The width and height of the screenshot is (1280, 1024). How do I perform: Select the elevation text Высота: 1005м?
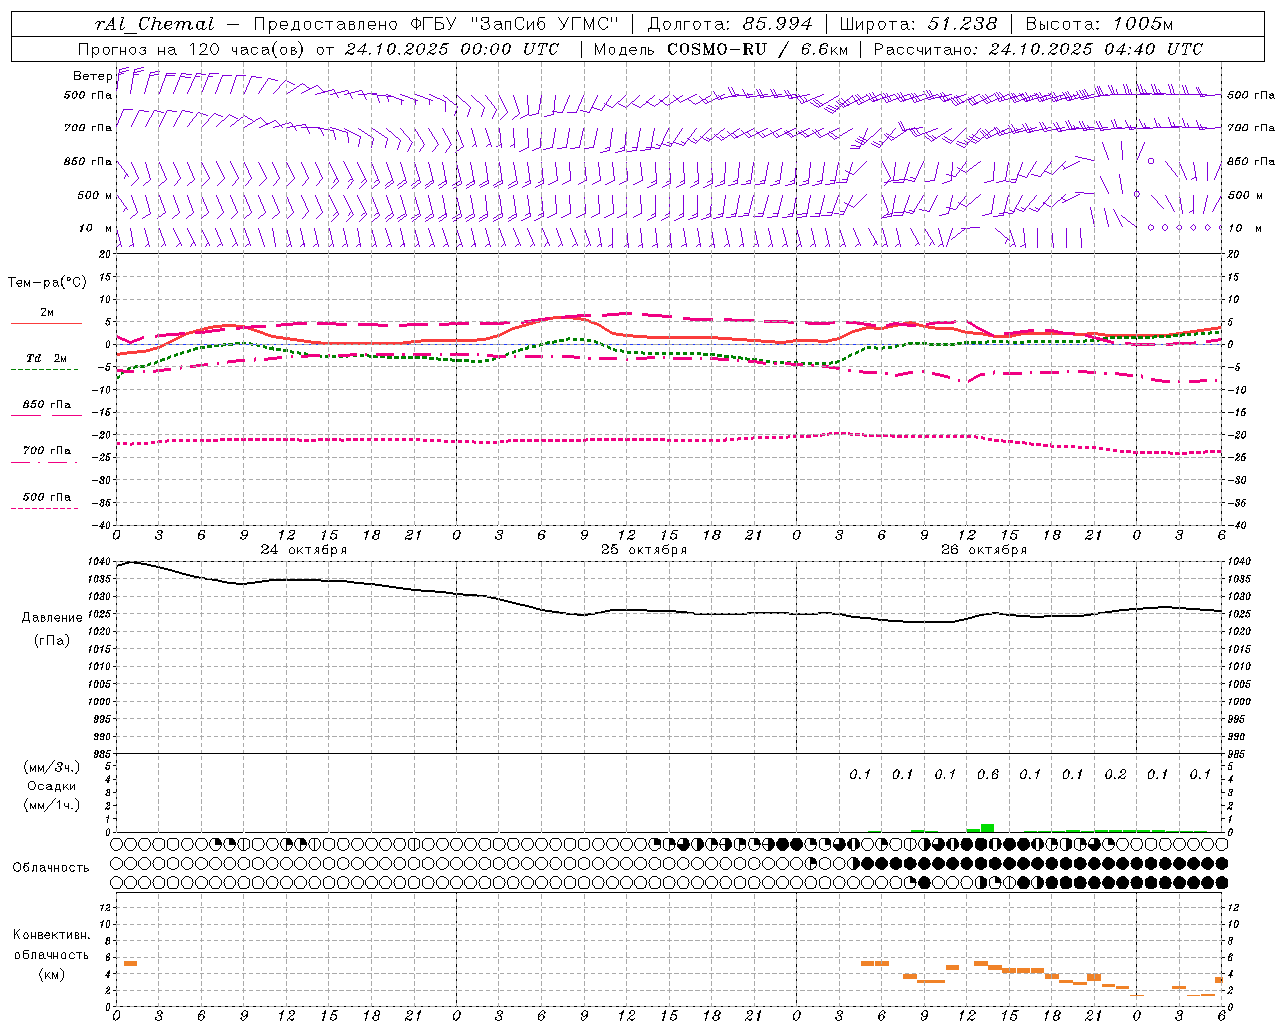[x=1099, y=24]
